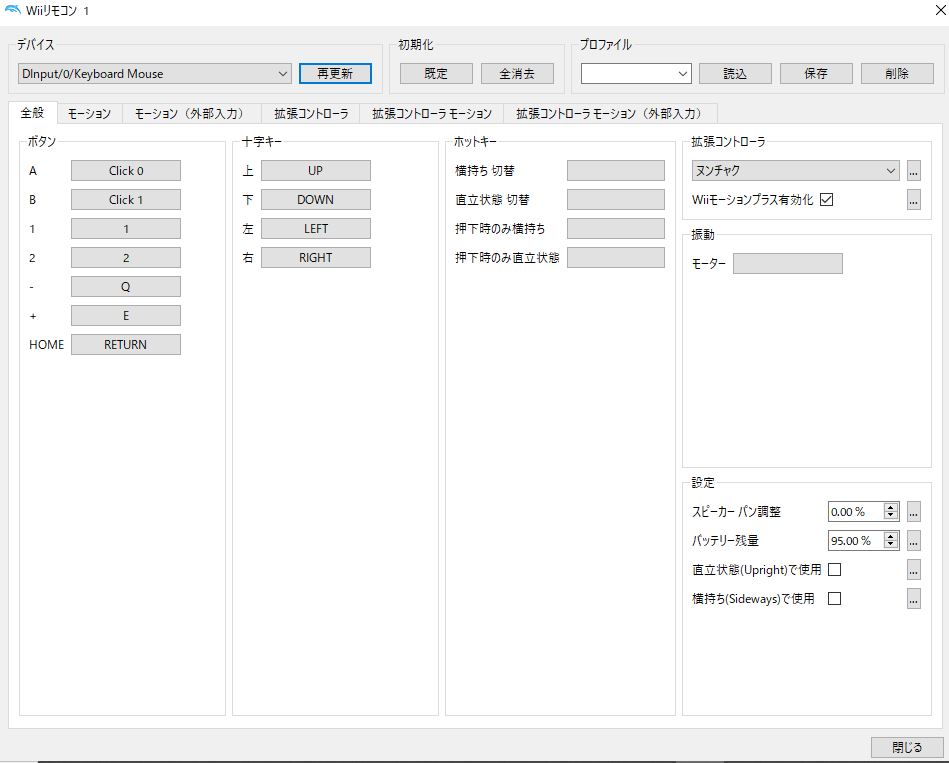Screen dimensions: 949x763
Task: Click the 保存 save profile button
Action: 815,73
